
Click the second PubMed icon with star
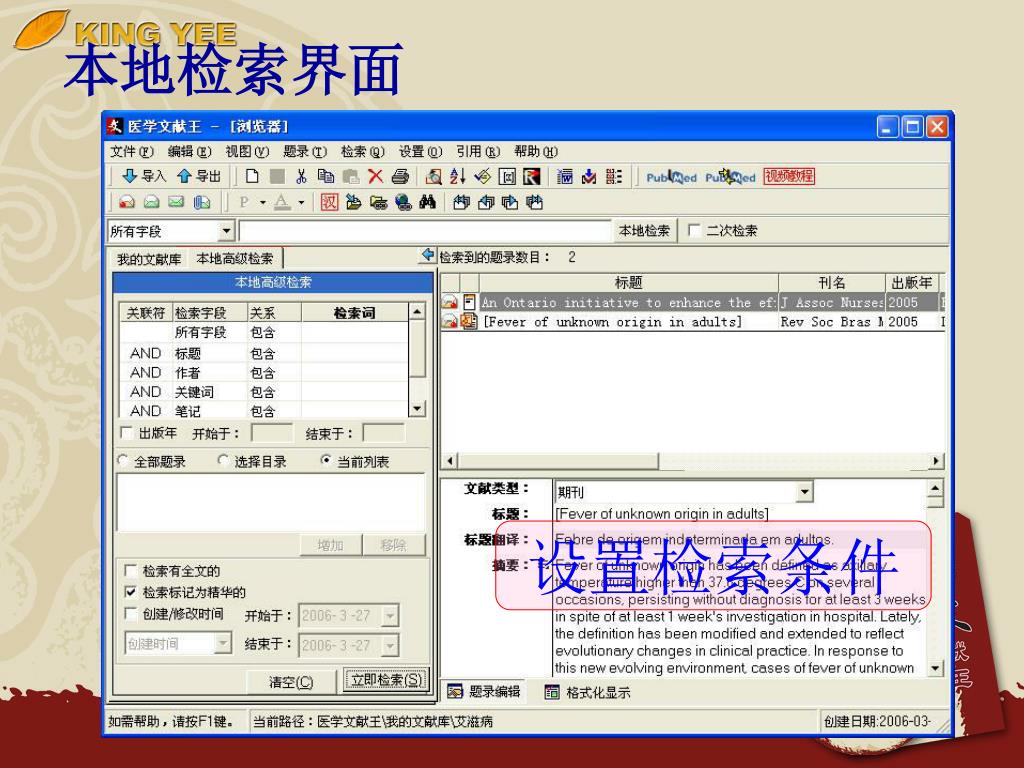coord(730,177)
